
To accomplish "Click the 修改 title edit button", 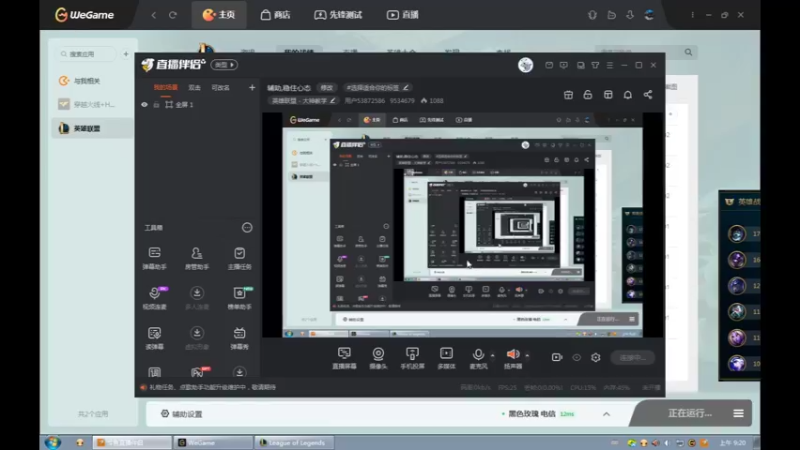I will pos(327,88).
